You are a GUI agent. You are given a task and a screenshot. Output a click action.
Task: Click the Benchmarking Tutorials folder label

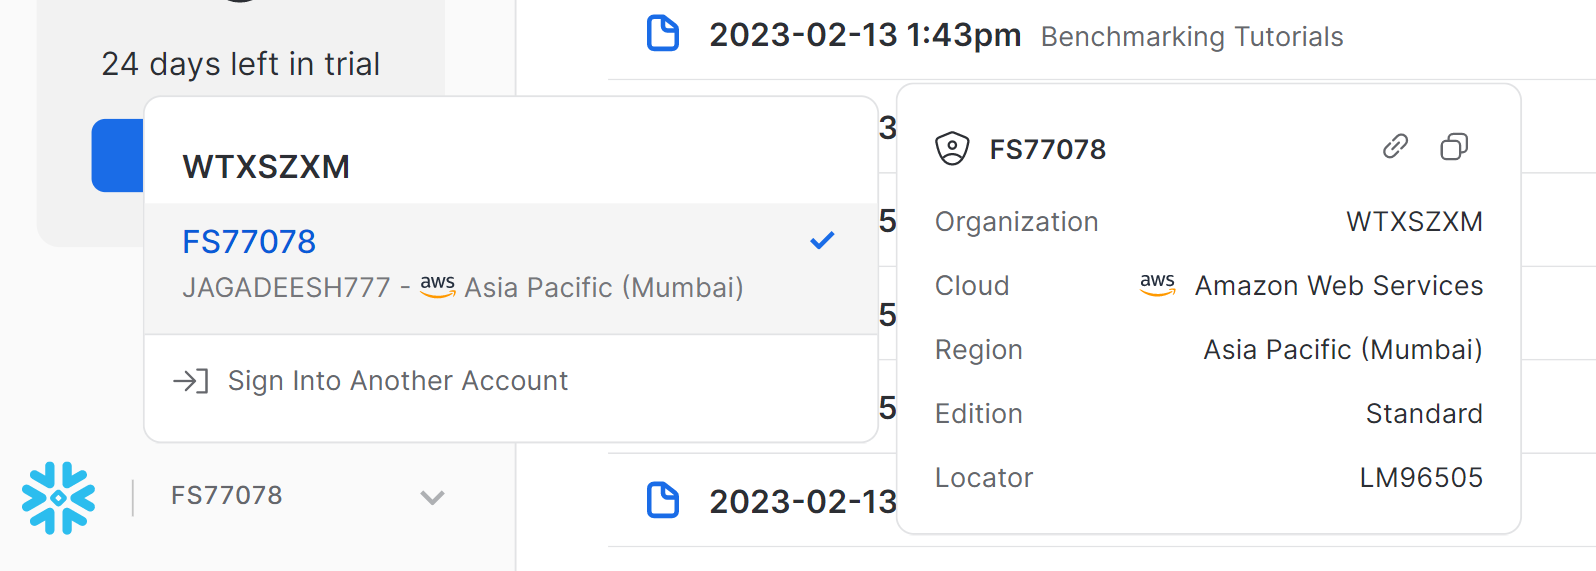point(1191,37)
